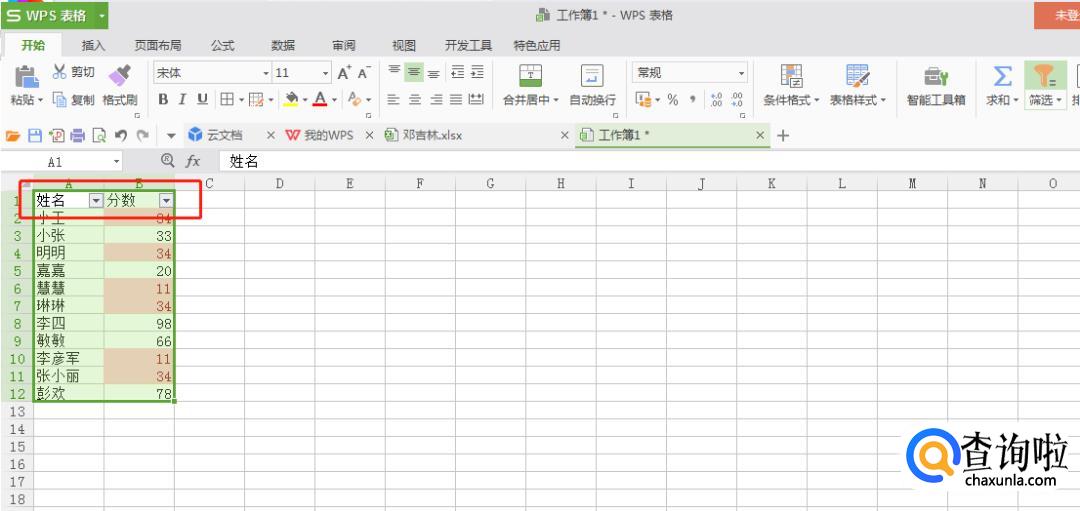Click the AutoSum (求和) sigma icon
The image size is (1080, 511).
(x=1001, y=76)
